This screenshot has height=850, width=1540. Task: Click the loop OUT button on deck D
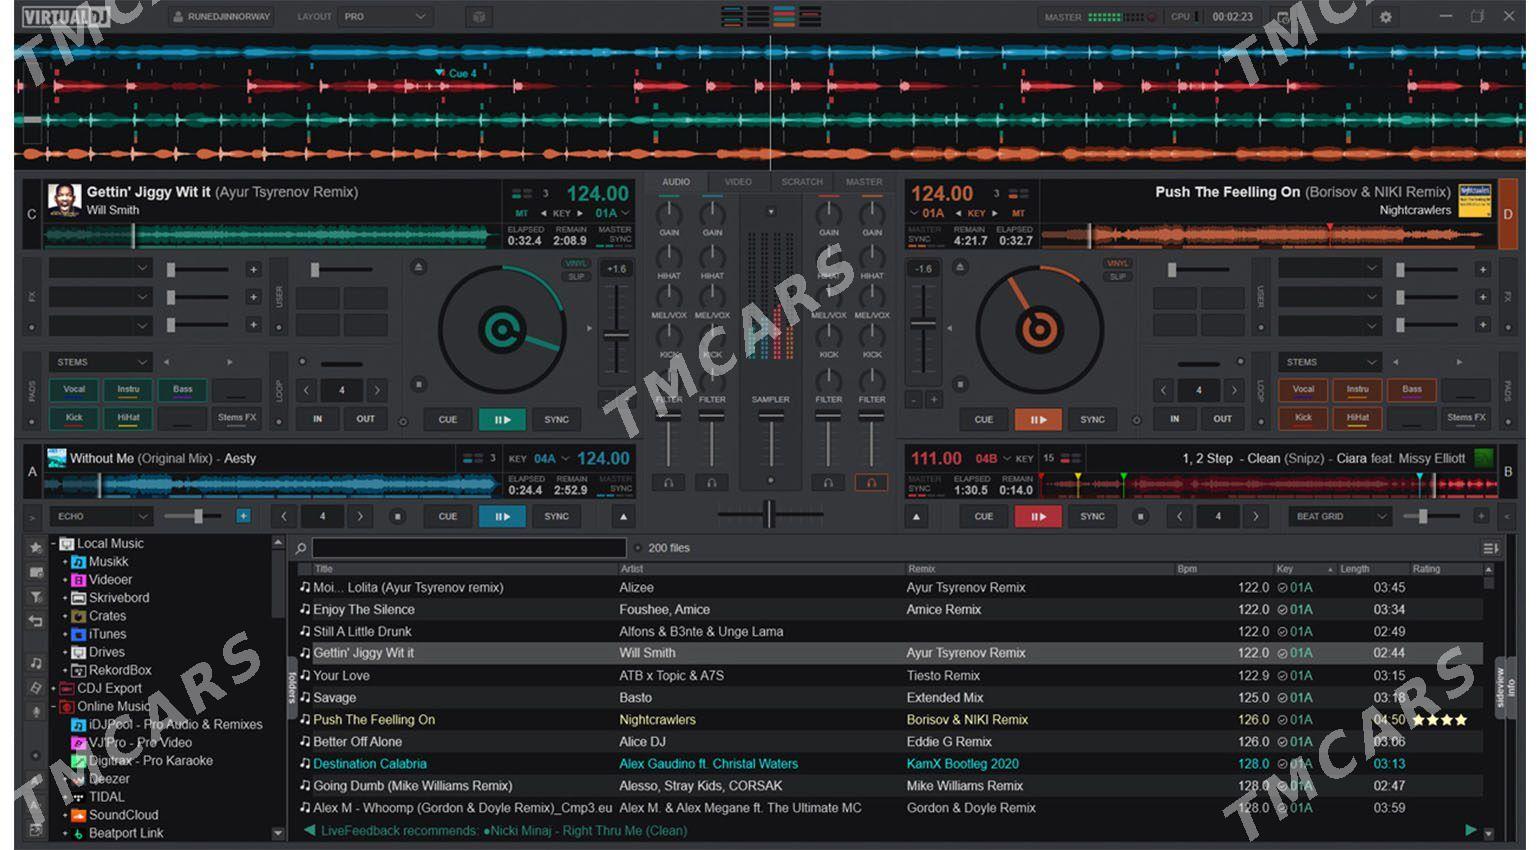tap(1222, 419)
